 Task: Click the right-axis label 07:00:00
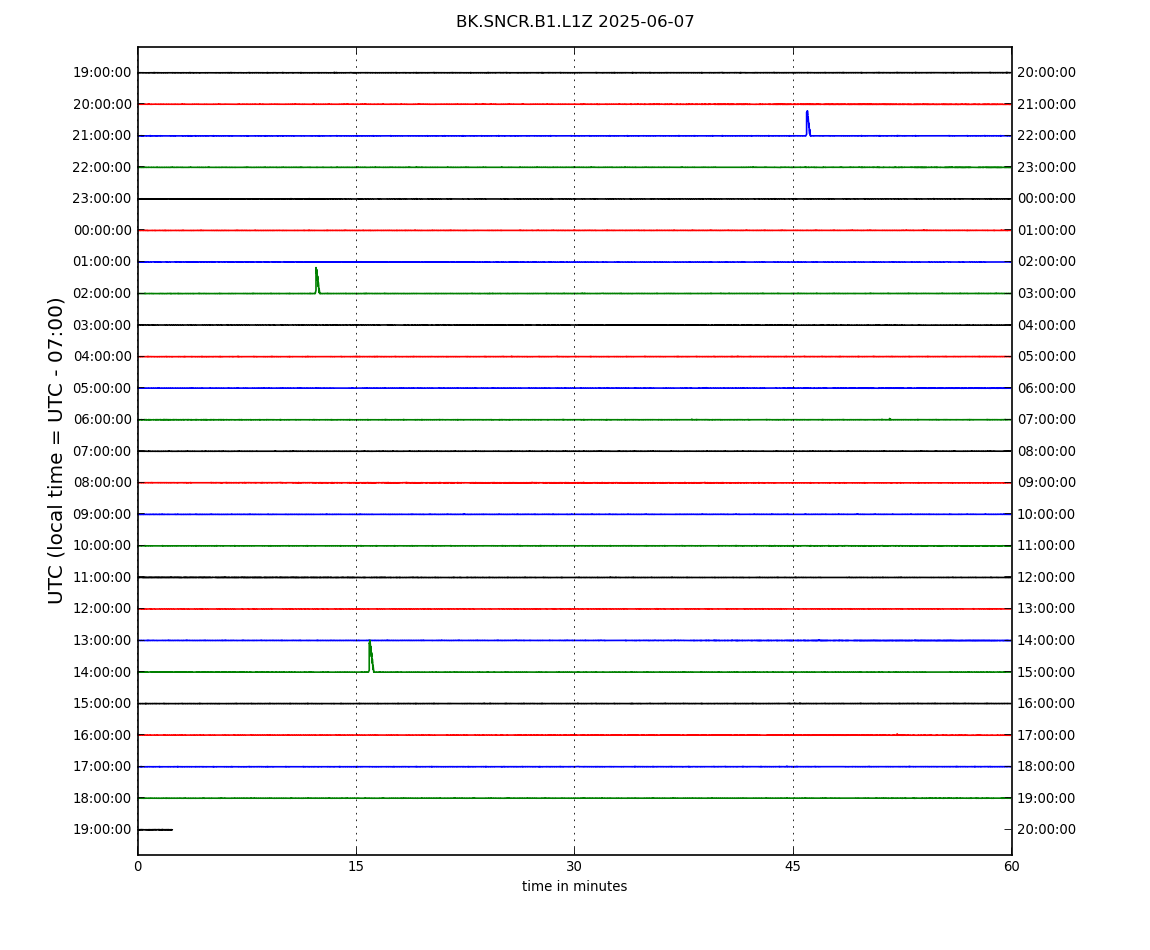pos(1047,420)
